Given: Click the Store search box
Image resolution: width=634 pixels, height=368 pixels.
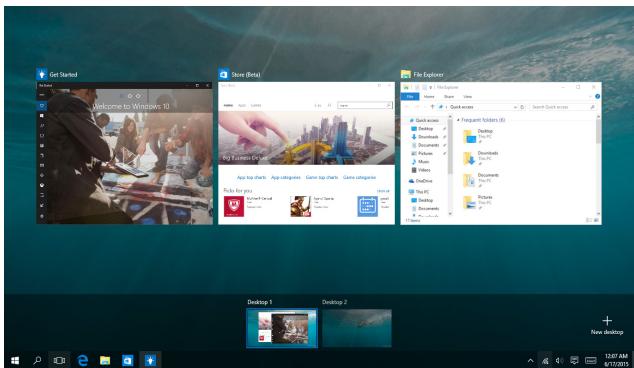Looking at the screenshot, I should coord(365,105).
